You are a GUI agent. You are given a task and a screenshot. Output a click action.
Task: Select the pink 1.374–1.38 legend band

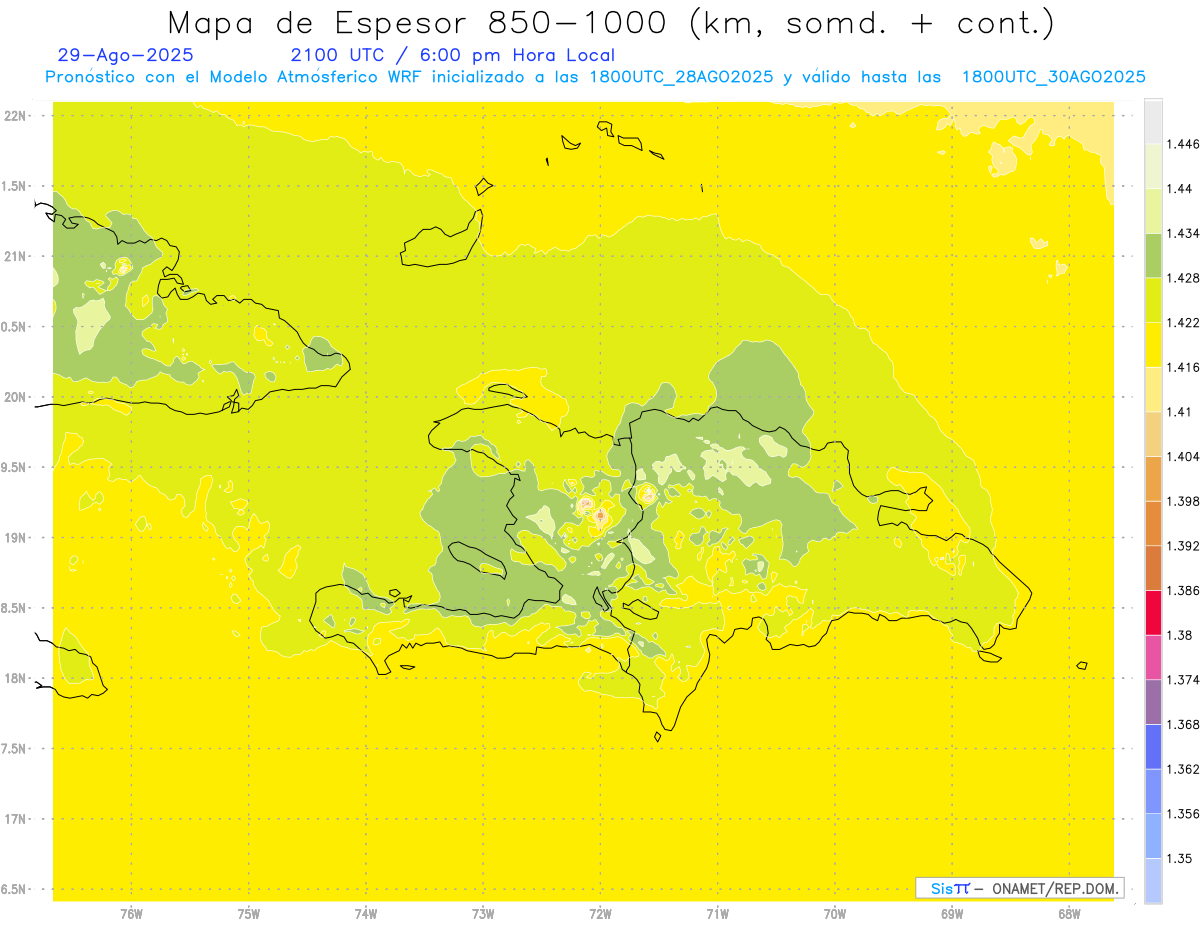[1153, 657]
